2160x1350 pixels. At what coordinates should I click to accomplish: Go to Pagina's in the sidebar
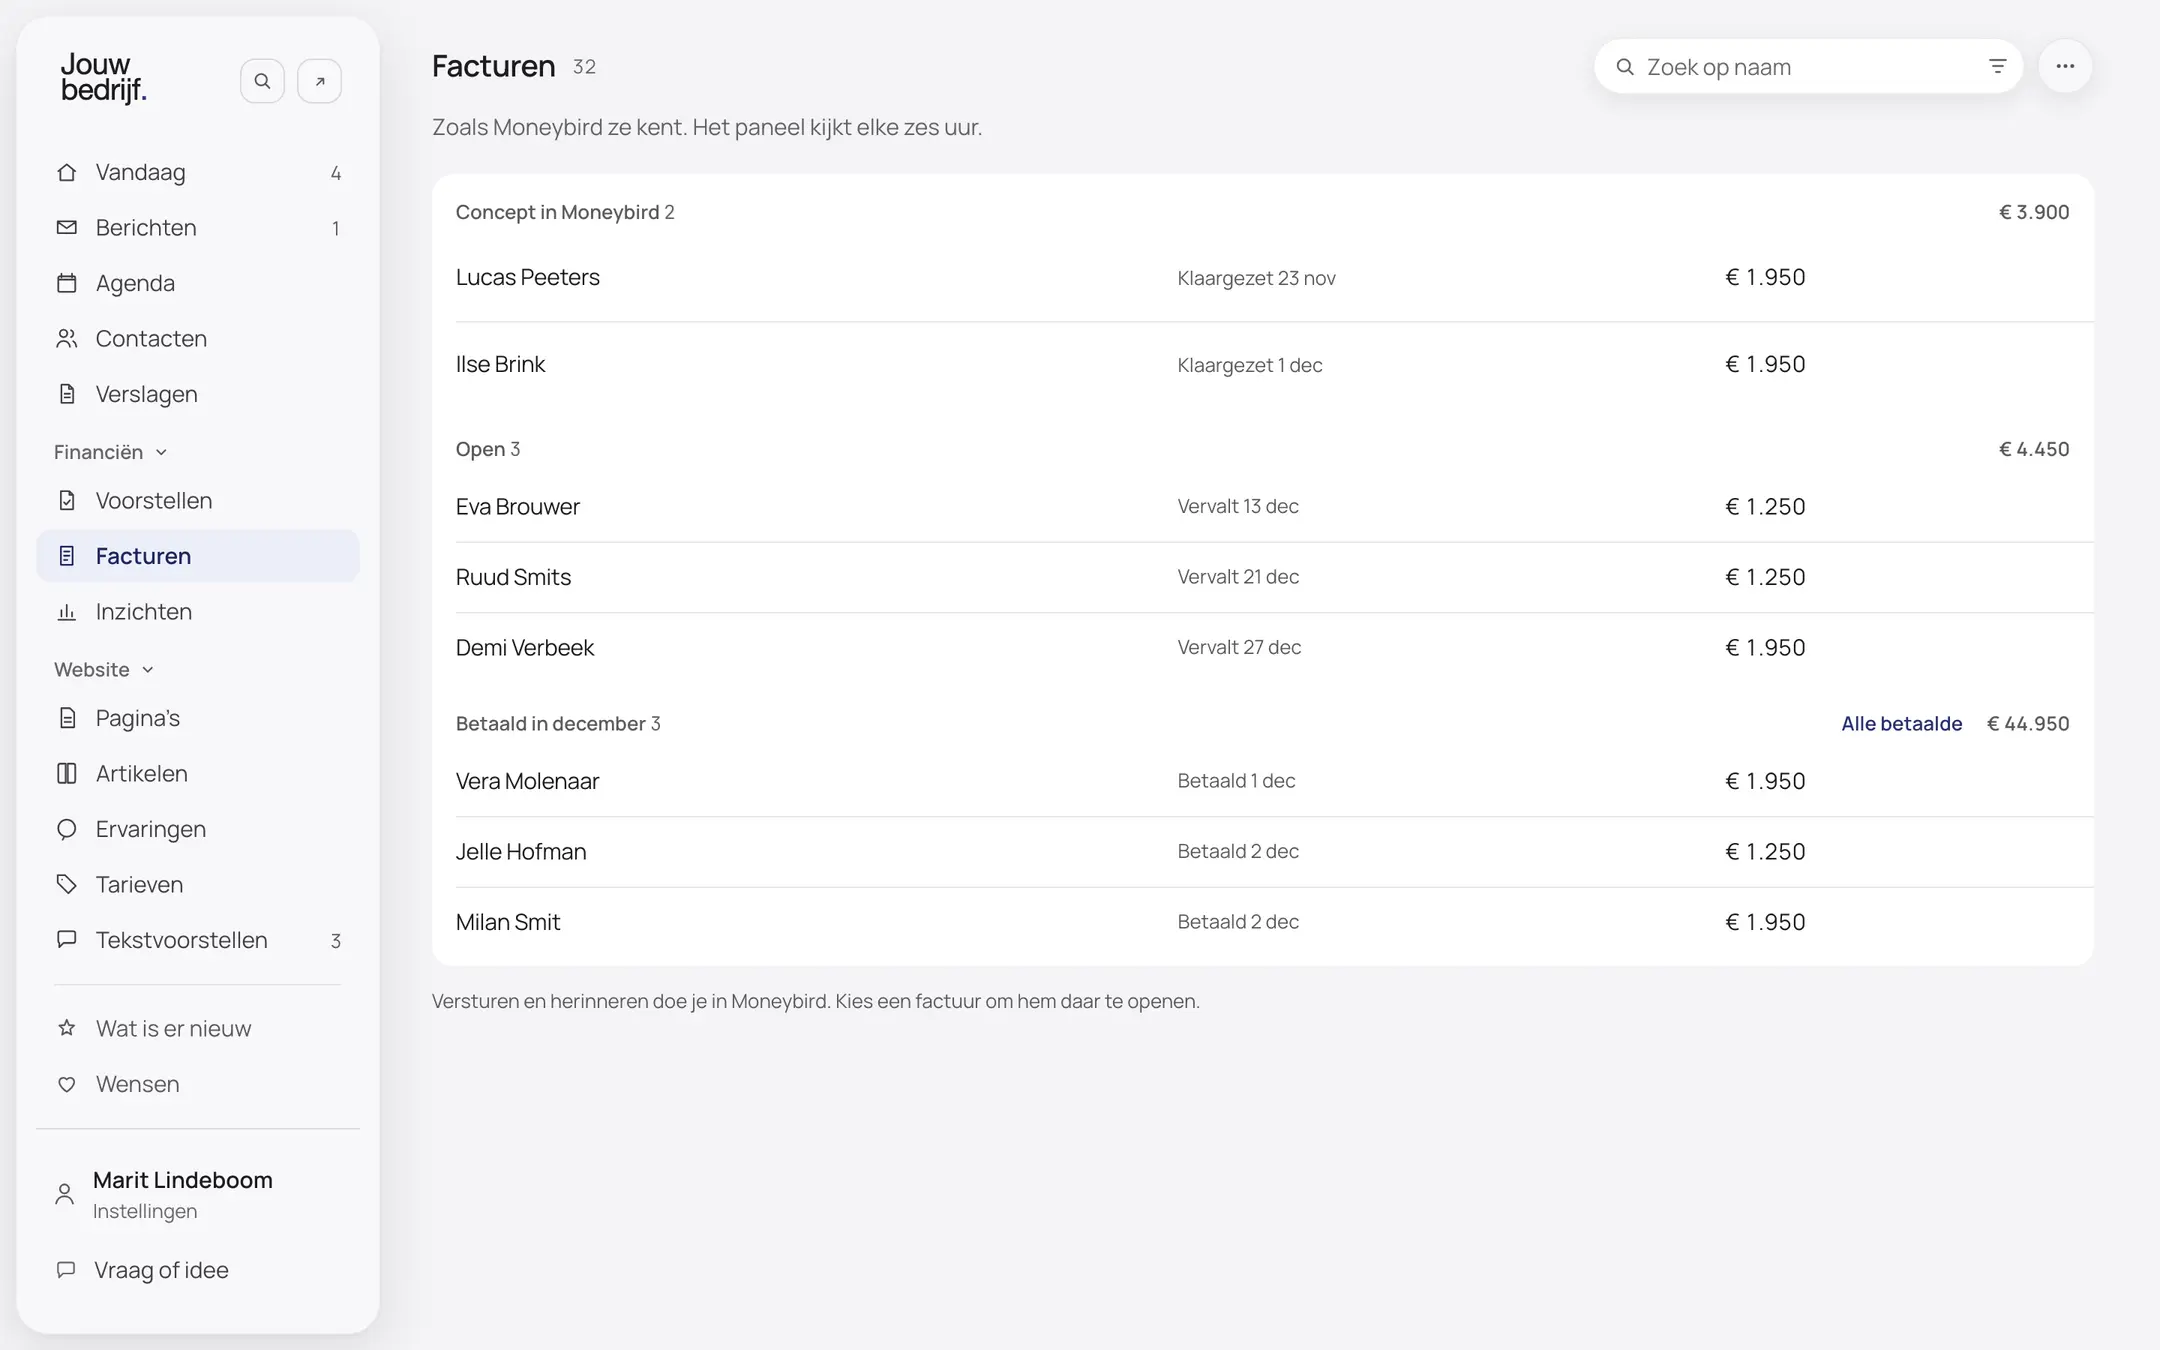pyautogui.click(x=198, y=718)
